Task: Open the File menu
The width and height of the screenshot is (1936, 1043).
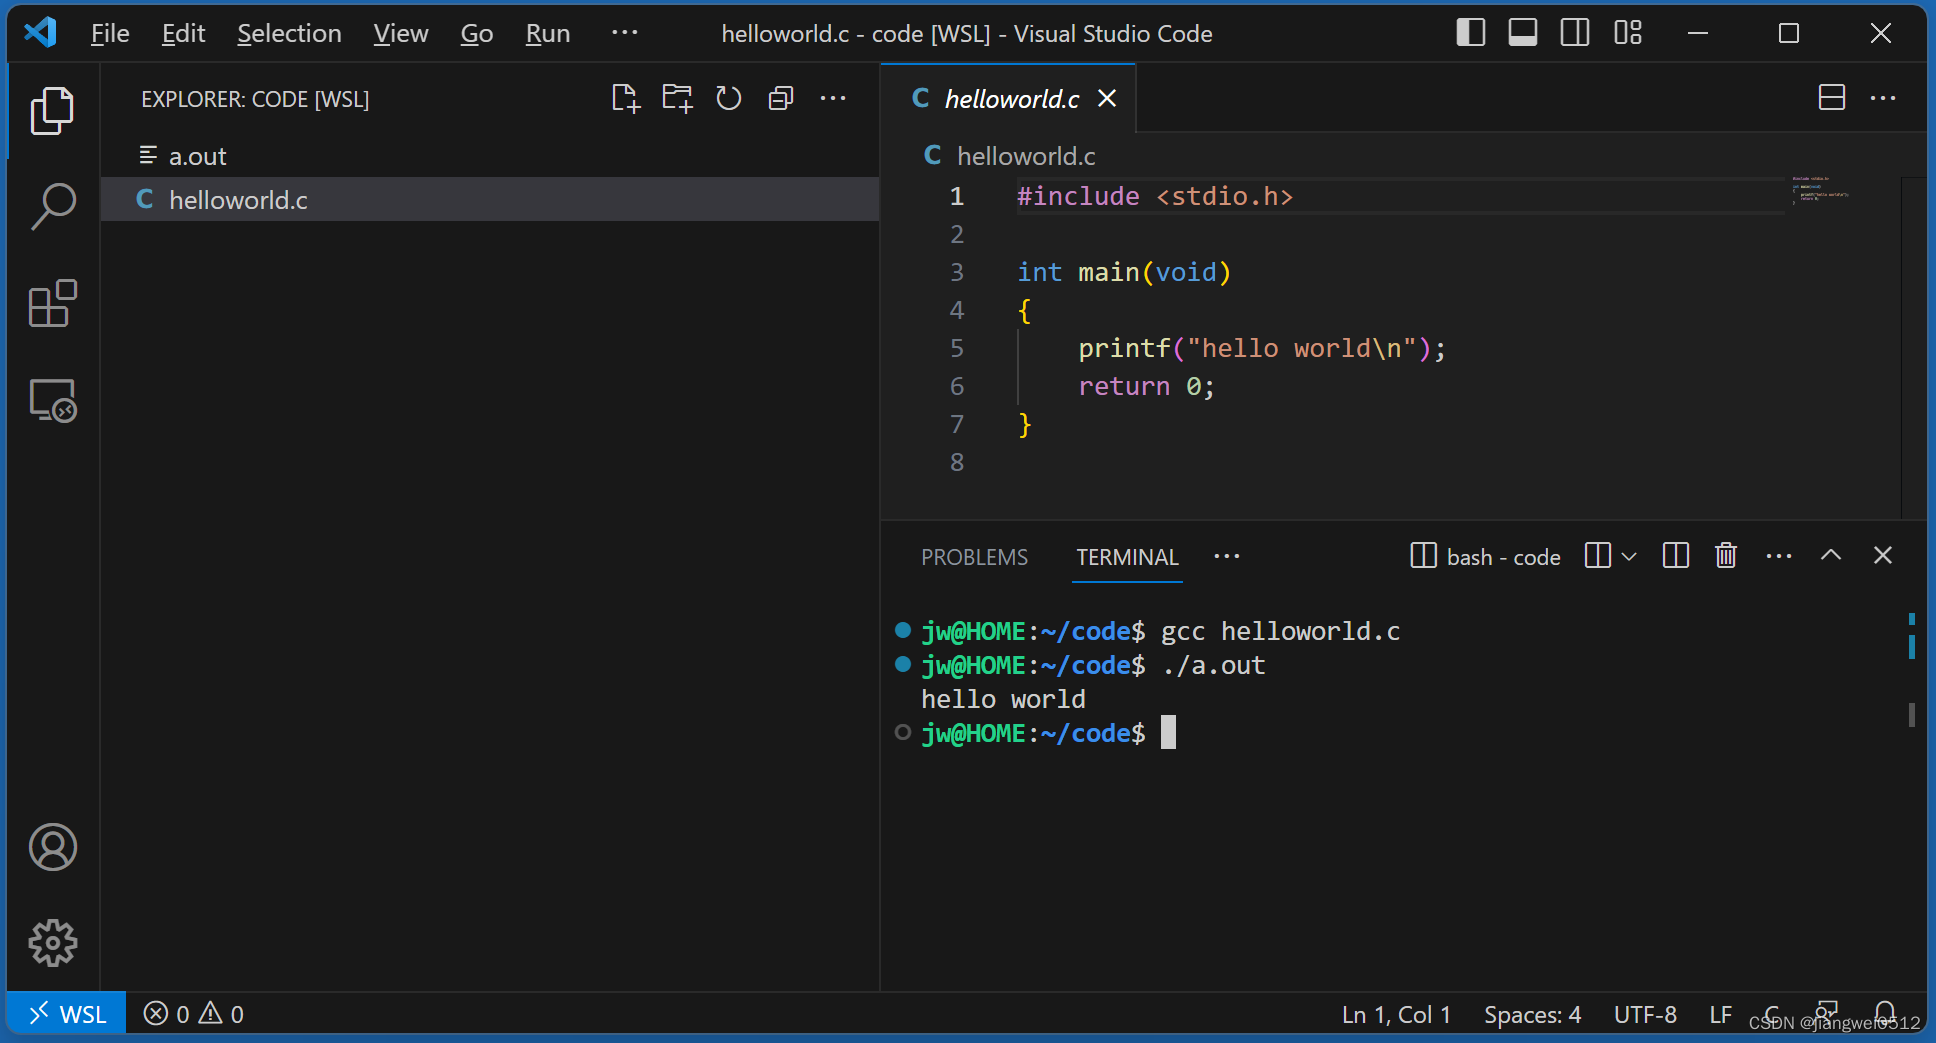Action: [x=110, y=33]
